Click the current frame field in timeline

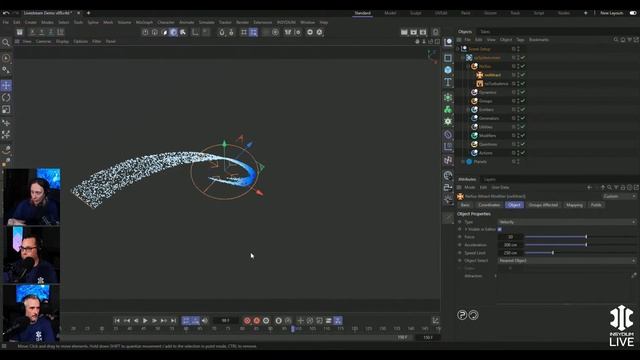(226, 321)
